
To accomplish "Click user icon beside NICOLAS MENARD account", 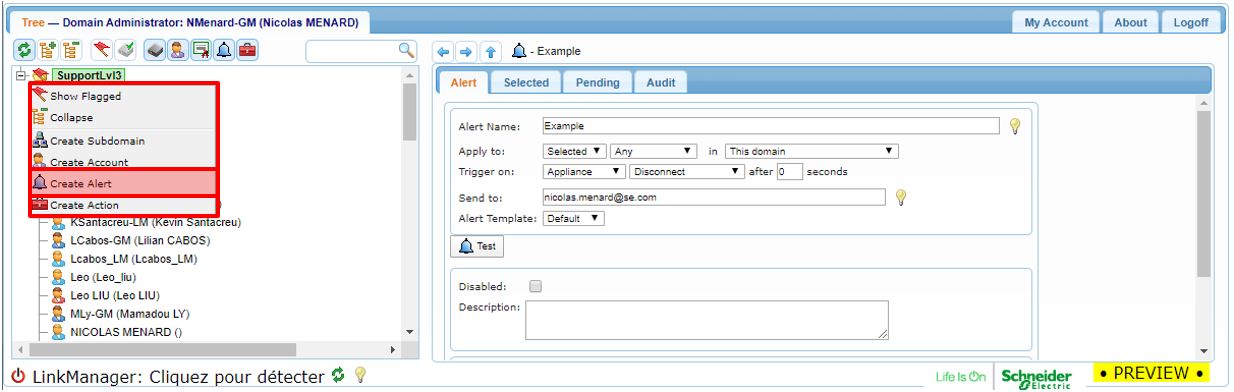I will pos(58,332).
